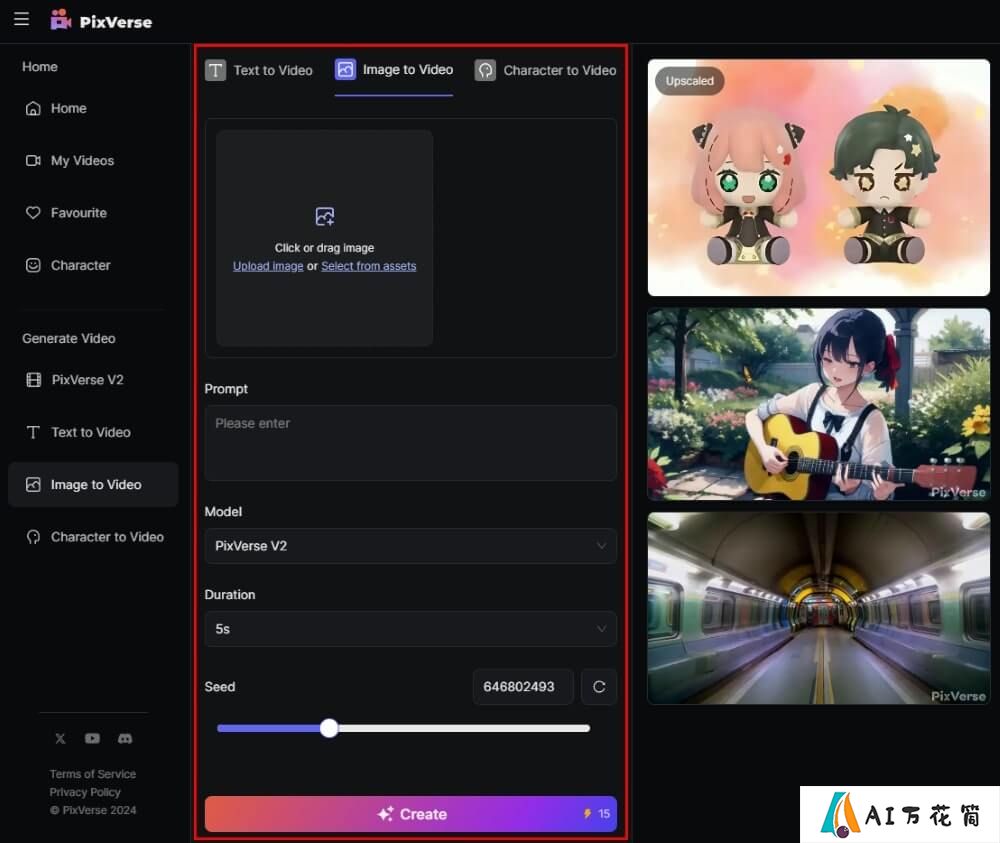Click the 15 credits cost on Create button
The height and width of the screenshot is (843, 1000).
[x=604, y=814]
